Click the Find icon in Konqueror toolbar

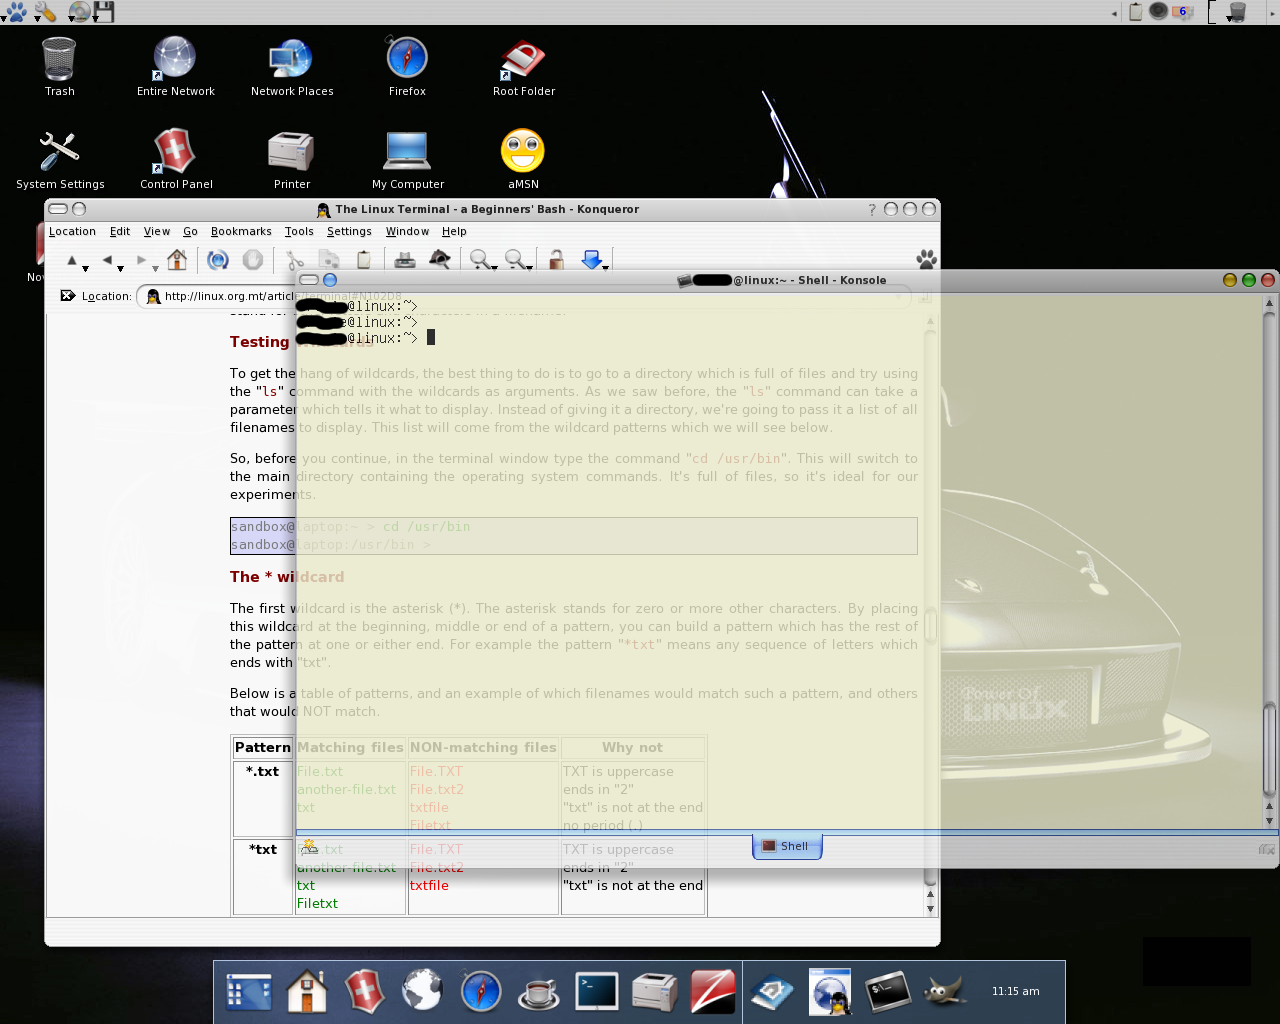pos(439,260)
